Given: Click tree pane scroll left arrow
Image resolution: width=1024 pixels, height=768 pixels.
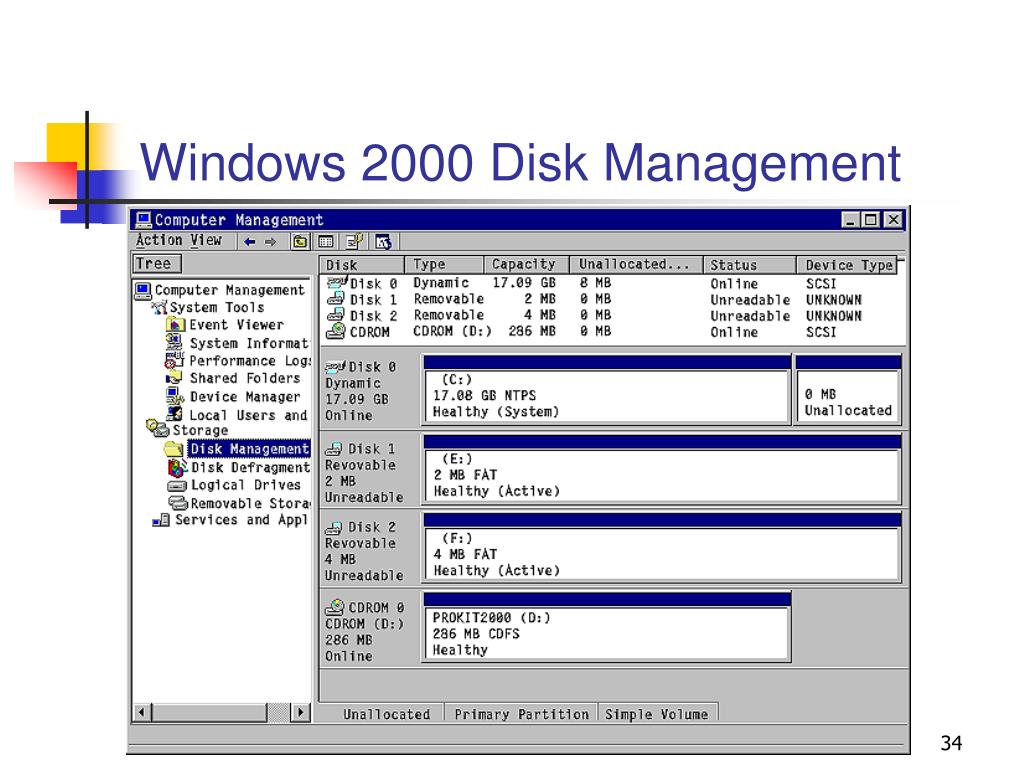Looking at the screenshot, I should (142, 712).
